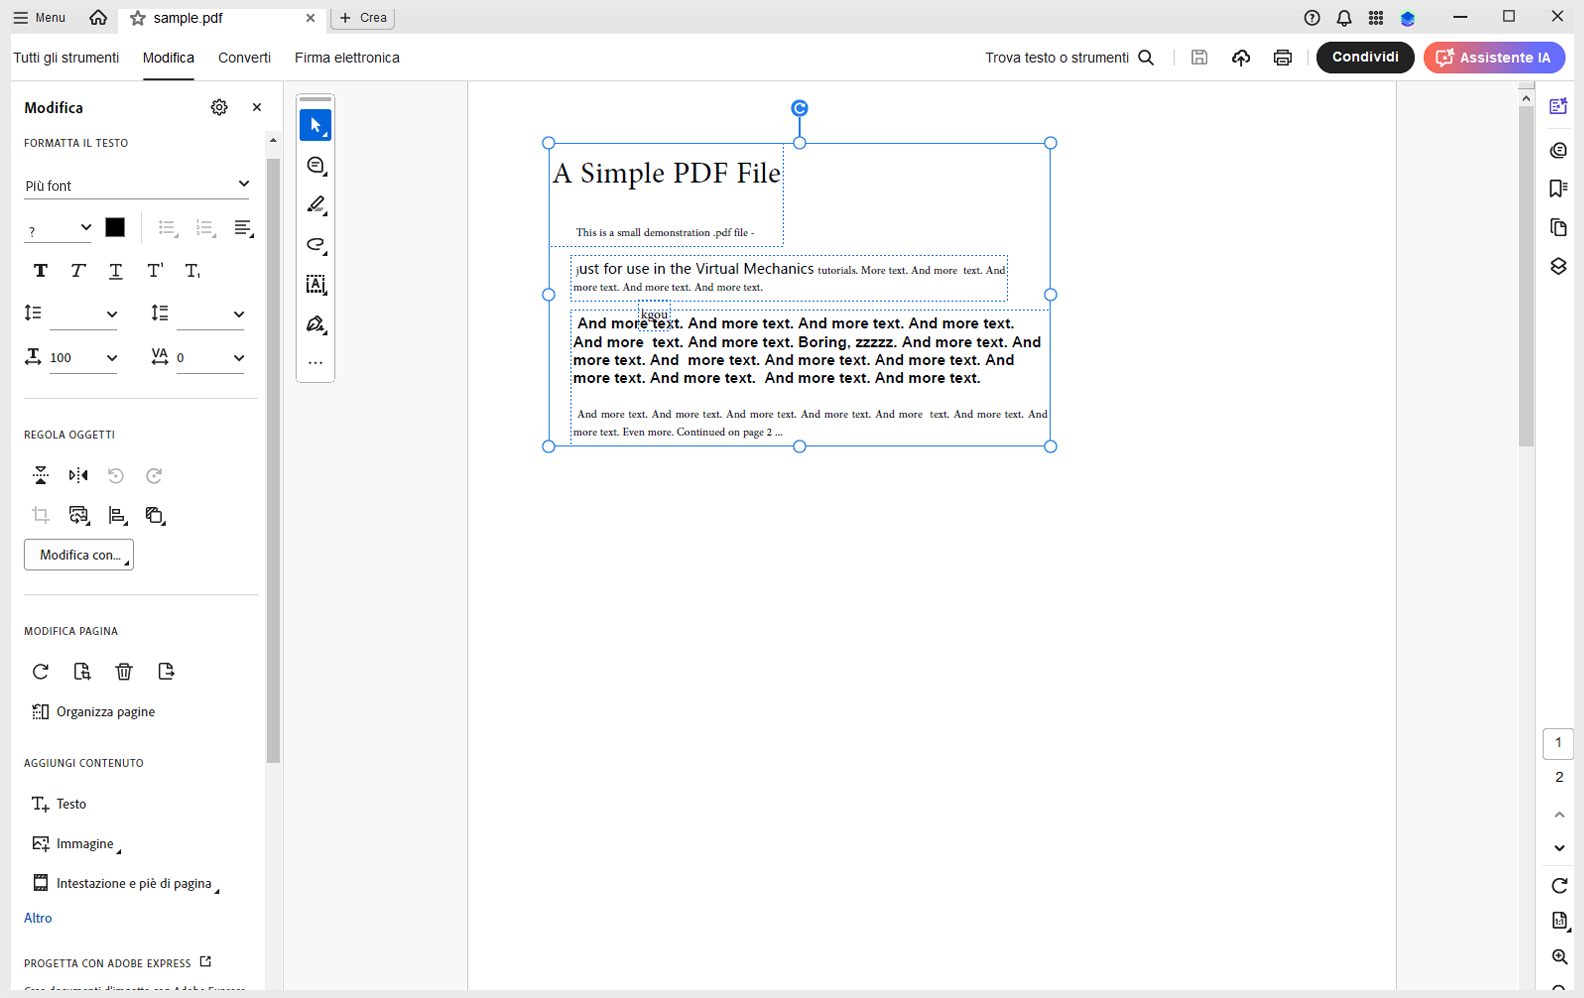
Task: Upload the file to cloud
Action: tap(1241, 58)
